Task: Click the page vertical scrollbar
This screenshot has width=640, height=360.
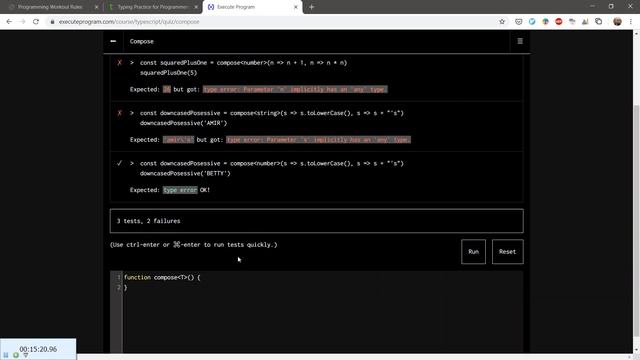Action: tap(636, 220)
